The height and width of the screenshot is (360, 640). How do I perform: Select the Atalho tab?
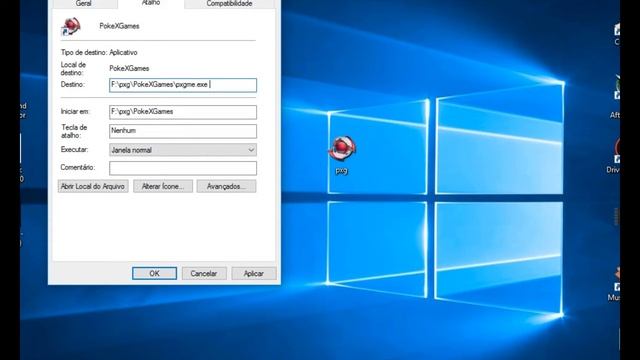pos(151,3)
